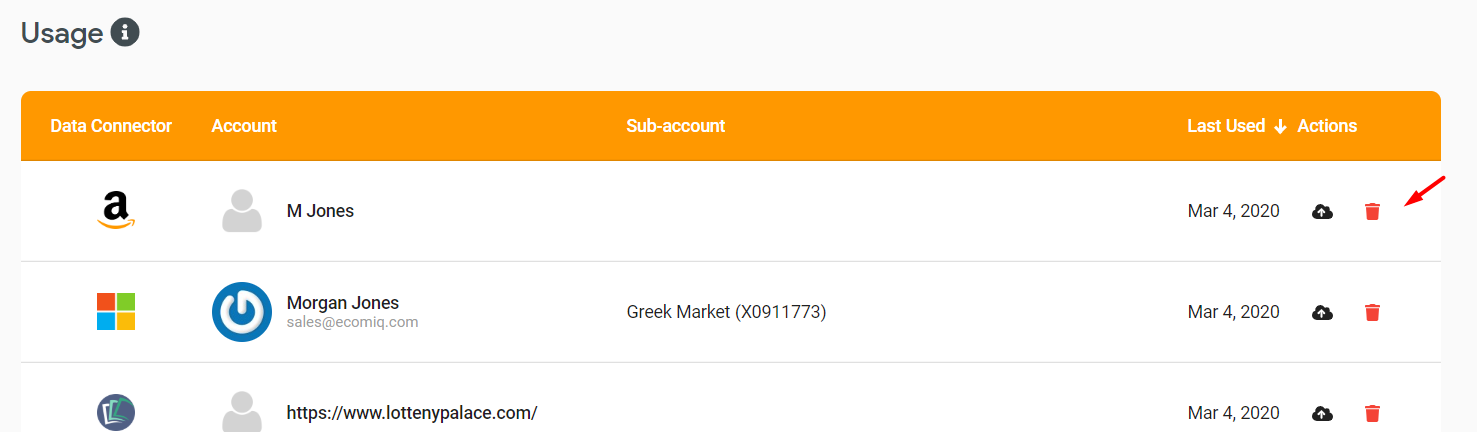Screen dimensions: 1477x432
Task: Select the Amazon connector logo
Action: 116,211
